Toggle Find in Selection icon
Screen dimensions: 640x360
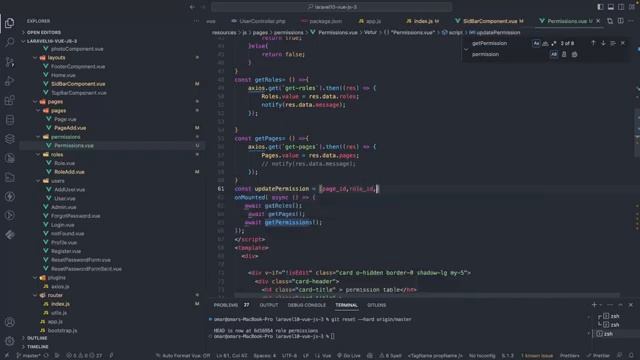(613, 43)
